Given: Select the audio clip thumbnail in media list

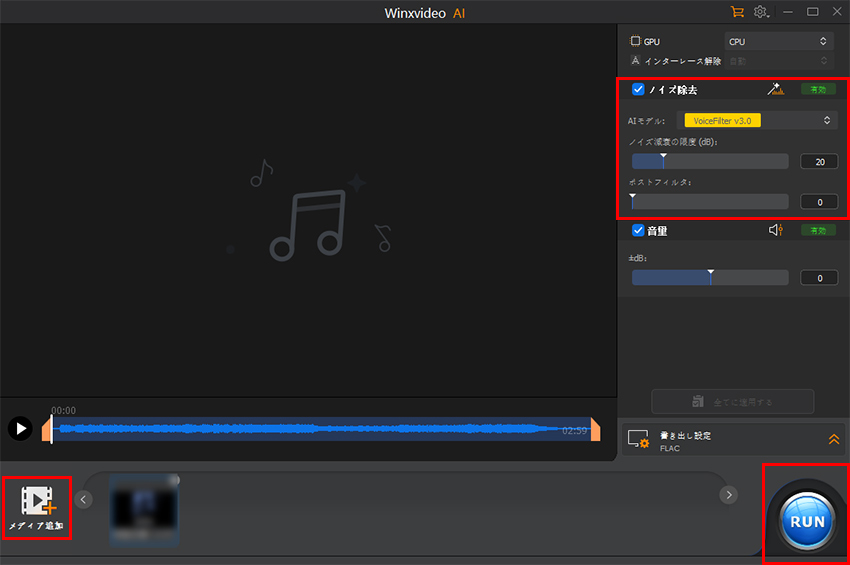Looking at the screenshot, I should tap(144, 509).
